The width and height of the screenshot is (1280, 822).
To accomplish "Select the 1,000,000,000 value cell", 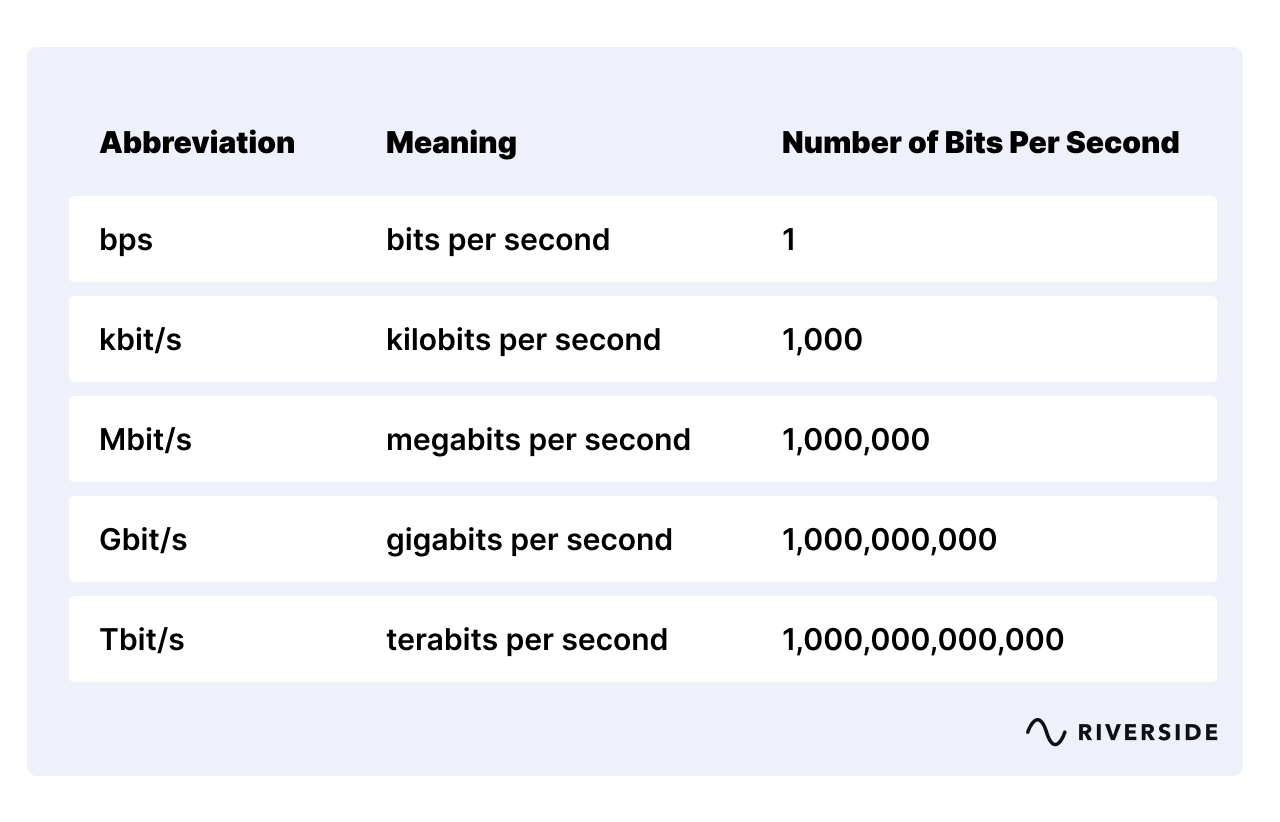I will (889, 540).
